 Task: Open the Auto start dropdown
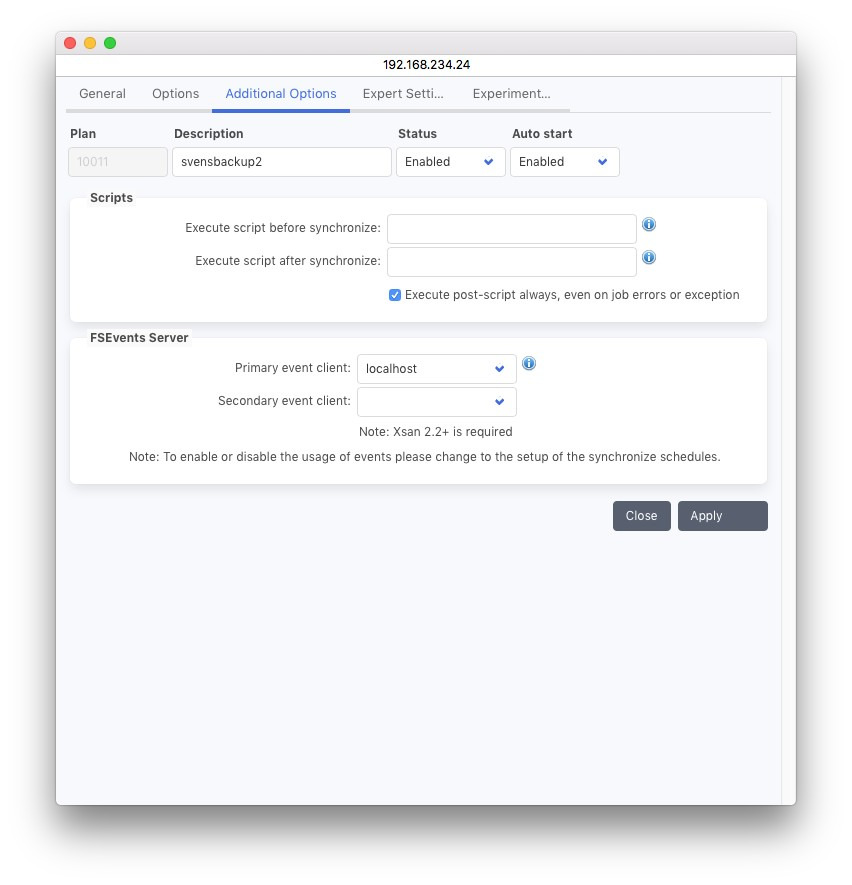[564, 162]
